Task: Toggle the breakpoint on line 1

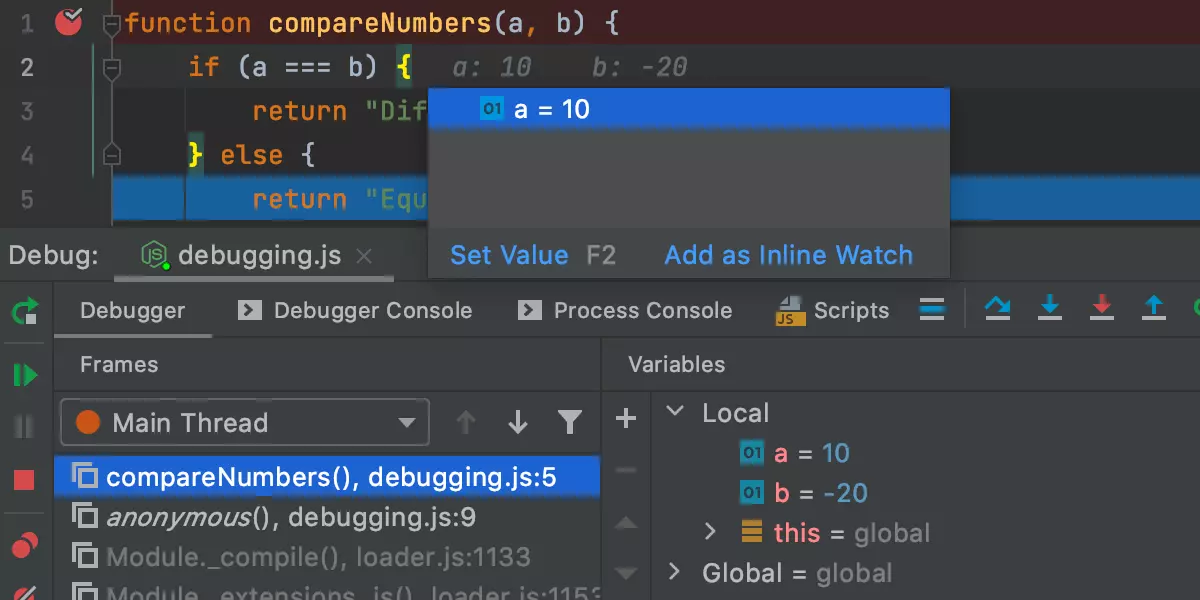Action: [x=67, y=22]
